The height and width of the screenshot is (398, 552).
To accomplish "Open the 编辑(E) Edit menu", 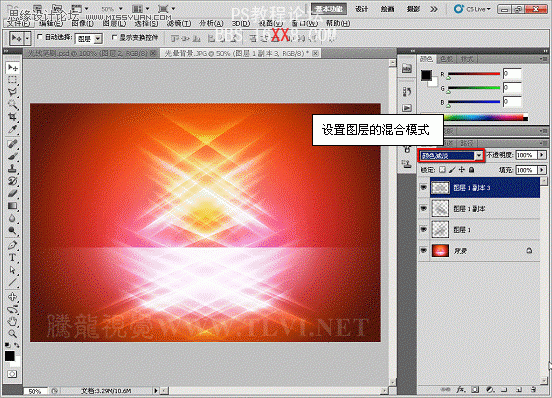I will [51, 23].
